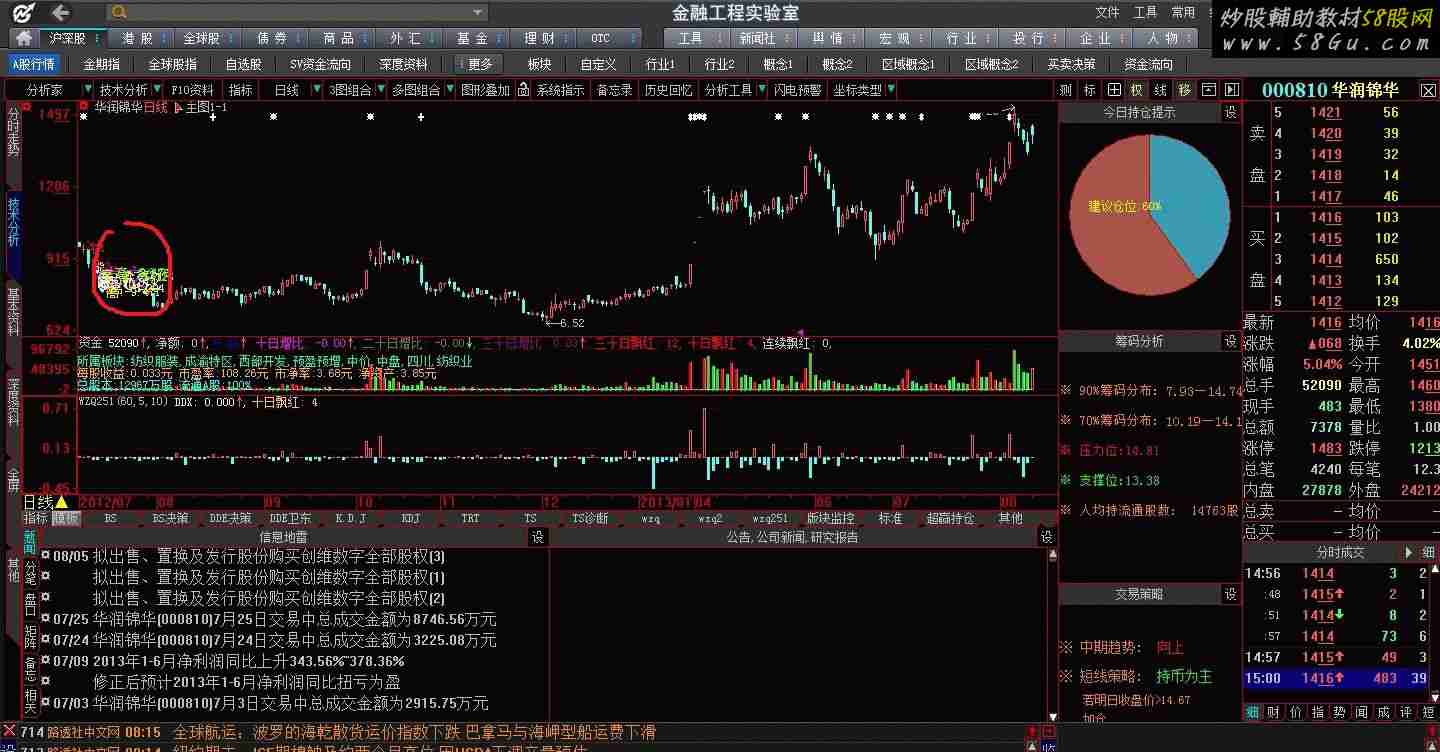
Task: Toggle the 标 marker tool
Action: [1090, 90]
